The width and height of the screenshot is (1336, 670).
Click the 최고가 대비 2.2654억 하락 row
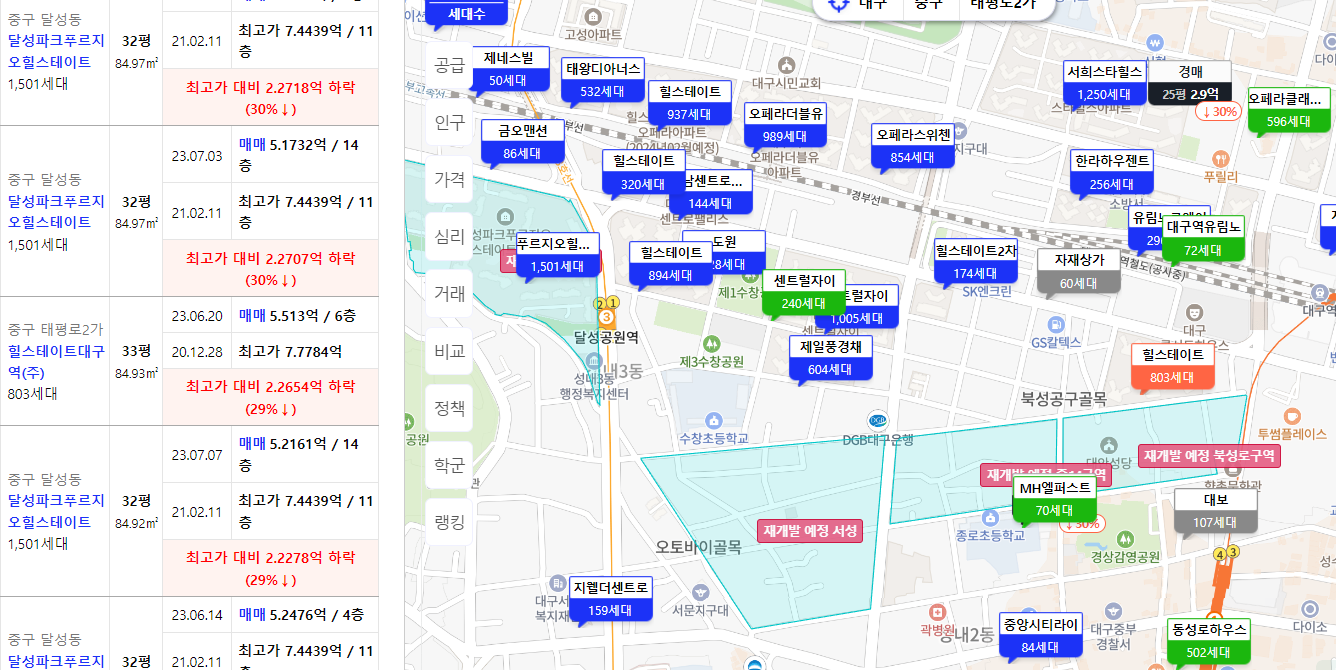point(271,397)
